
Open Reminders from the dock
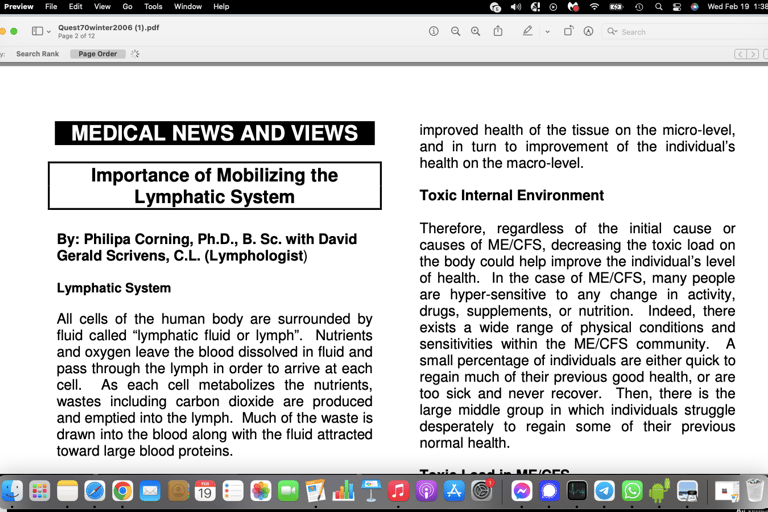[233, 491]
